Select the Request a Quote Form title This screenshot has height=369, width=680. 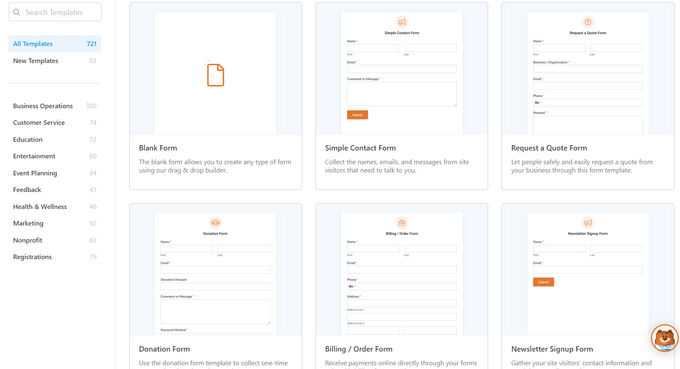(549, 148)
